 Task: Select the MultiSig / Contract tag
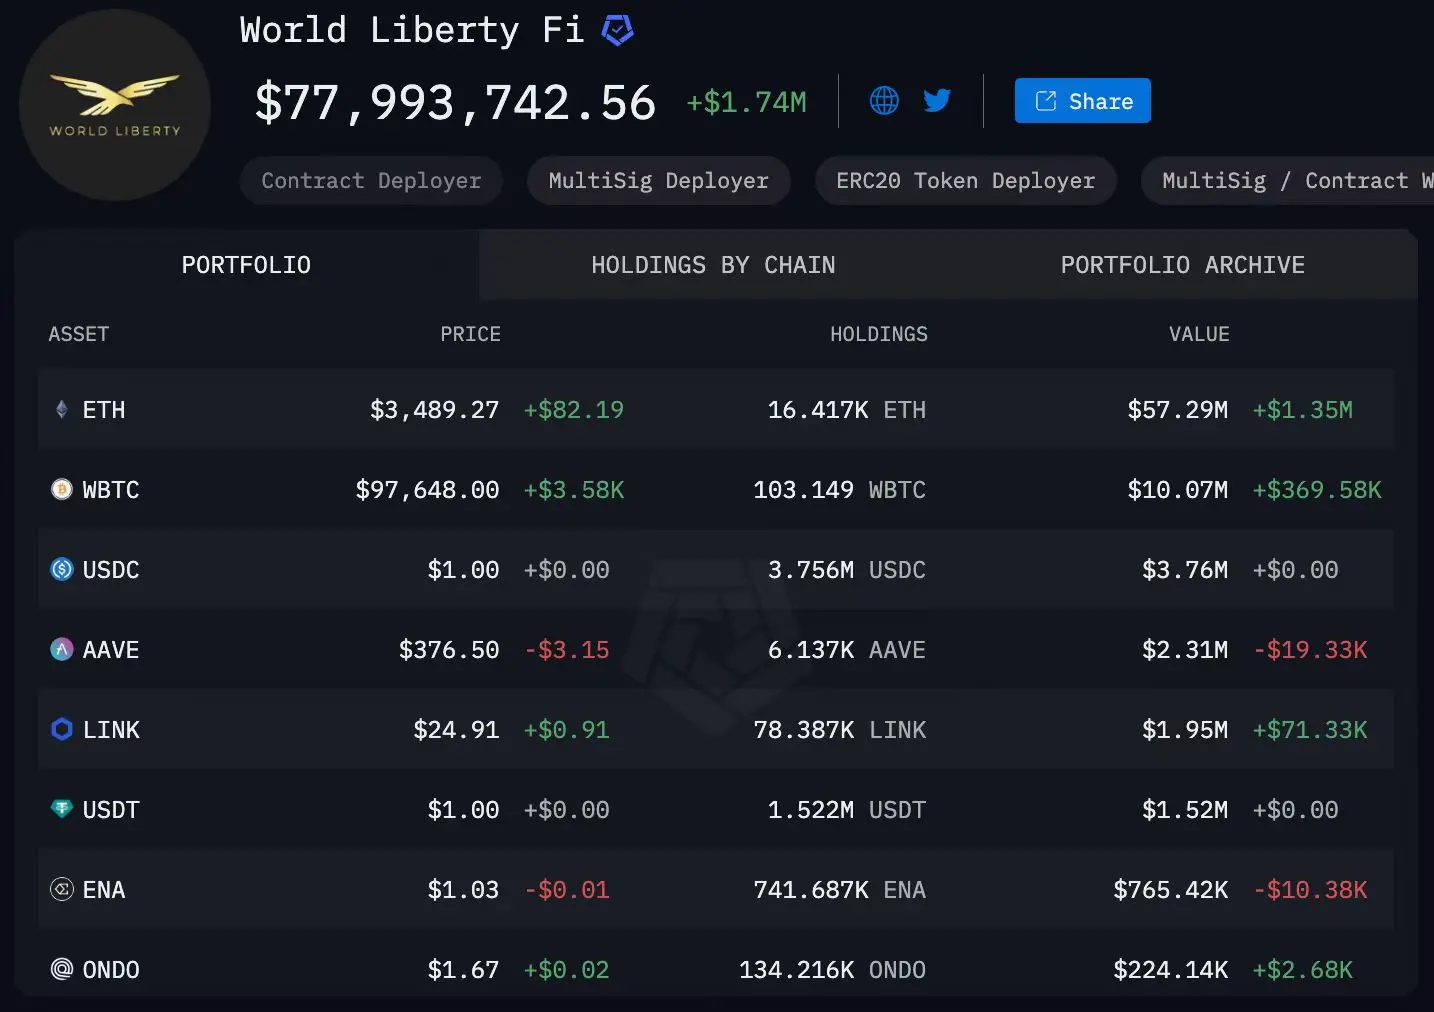point(1288,181)
